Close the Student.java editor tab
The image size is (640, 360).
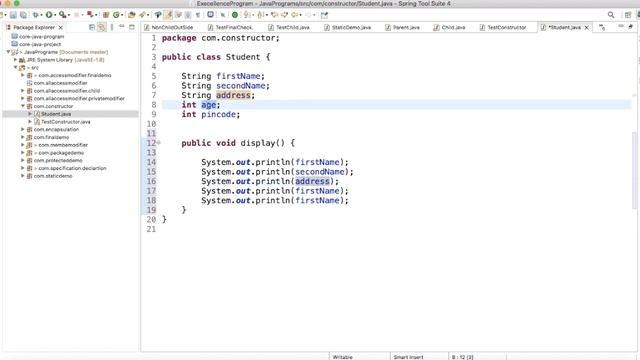point(587,28)
